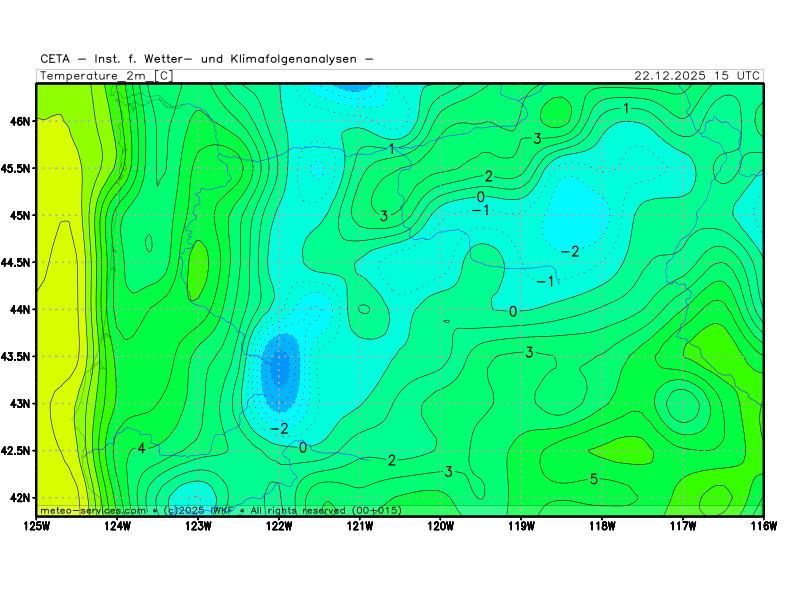Click the 22.12.2025 15 UTC timestamp
This screenshot has width=800, height=600.
point(697,76)
